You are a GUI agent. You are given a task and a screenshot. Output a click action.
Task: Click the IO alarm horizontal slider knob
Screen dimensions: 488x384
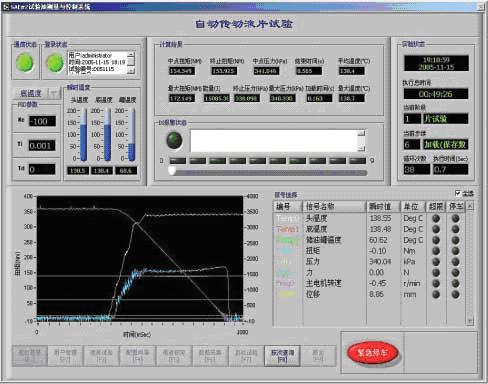click(x=172, y=171)
